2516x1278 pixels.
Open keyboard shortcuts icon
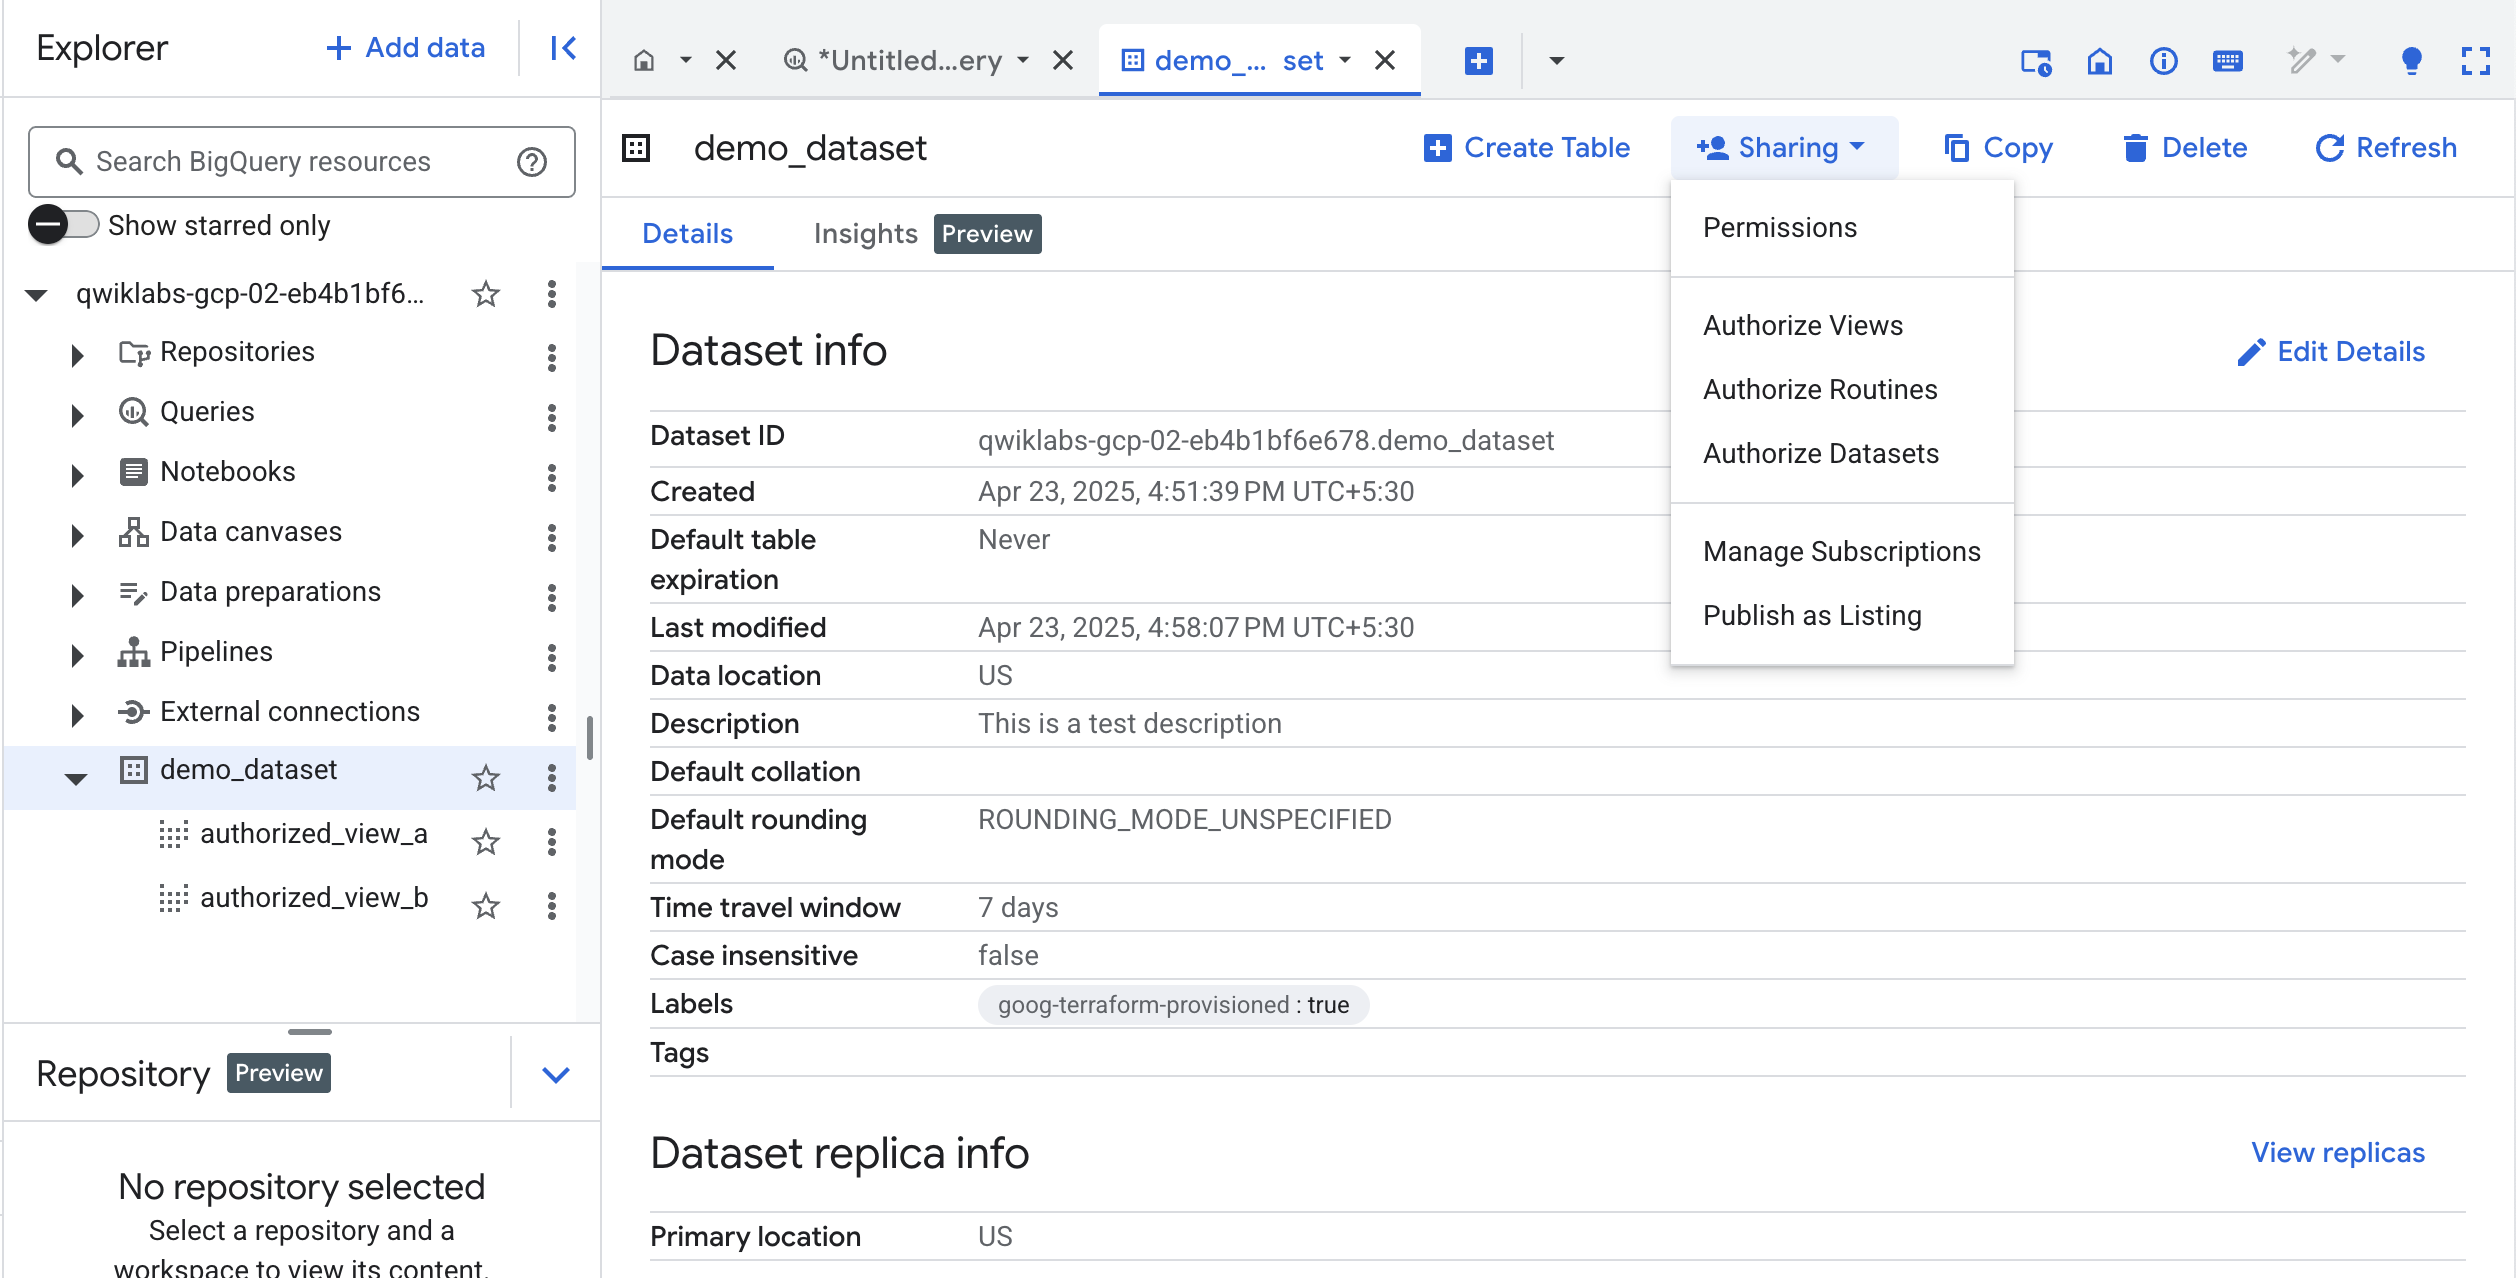tap(2228, 62)
